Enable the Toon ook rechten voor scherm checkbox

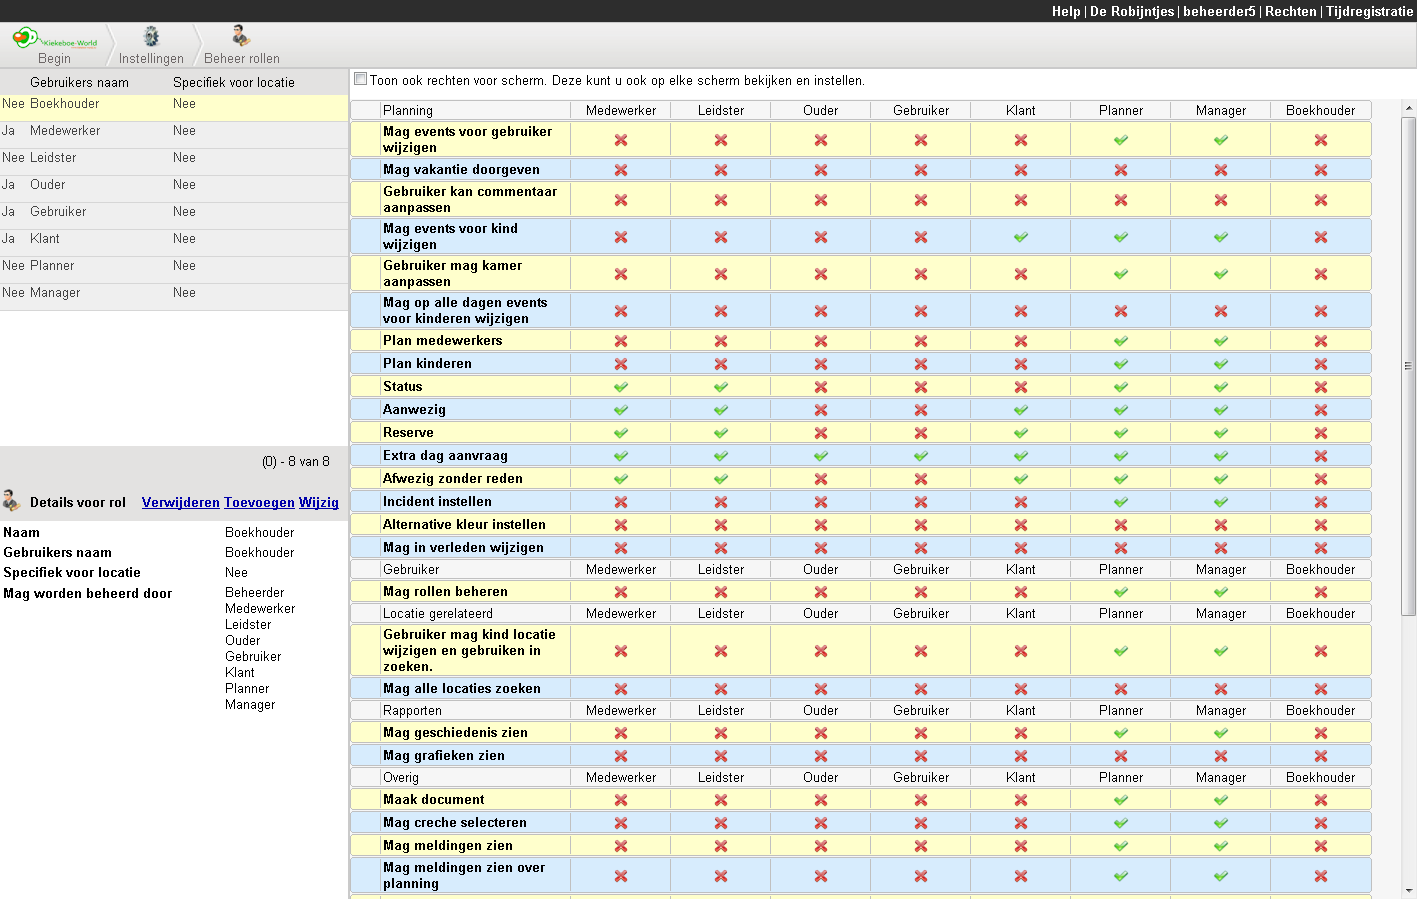point(361,80)
